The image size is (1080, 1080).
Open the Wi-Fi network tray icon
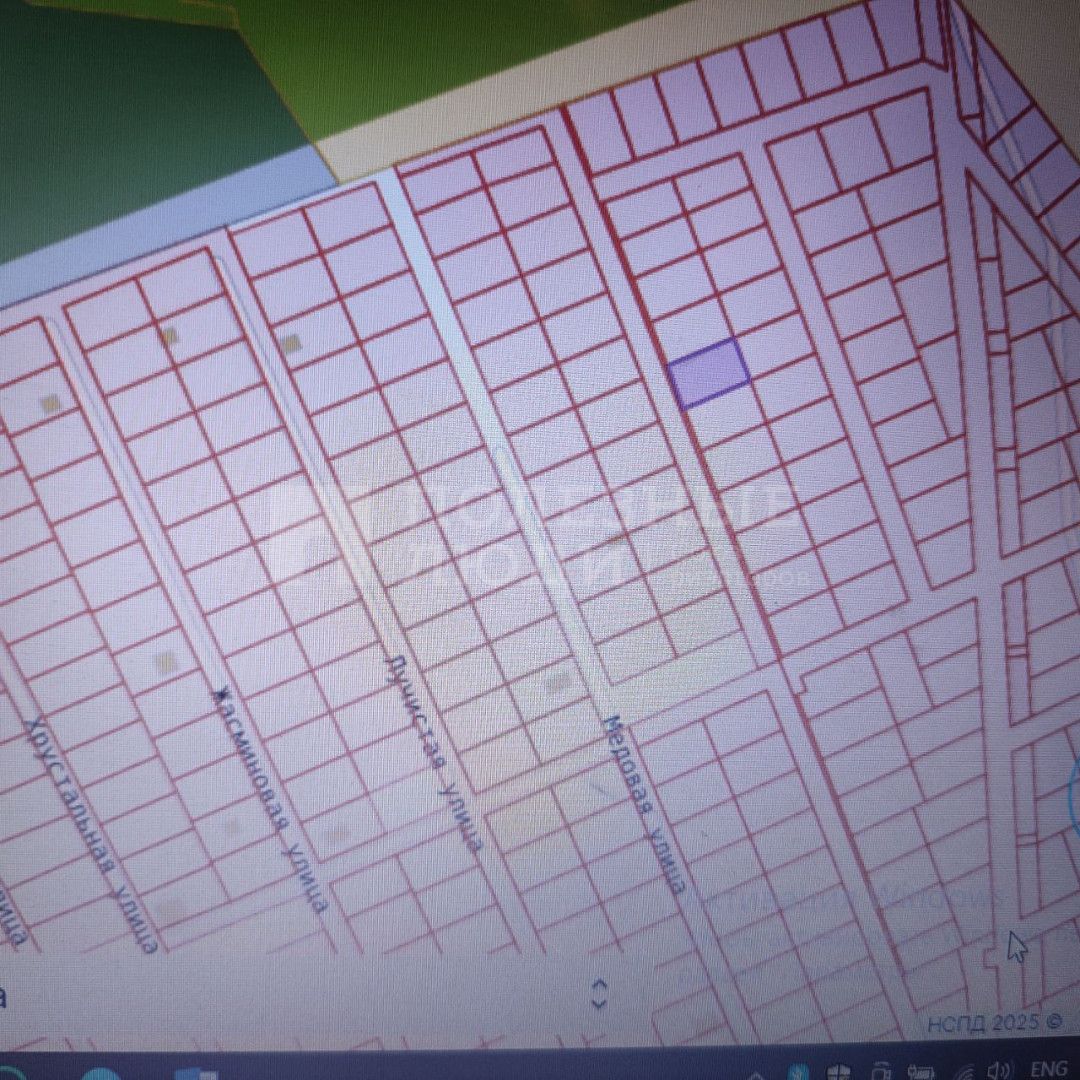tap(964, 1070)
